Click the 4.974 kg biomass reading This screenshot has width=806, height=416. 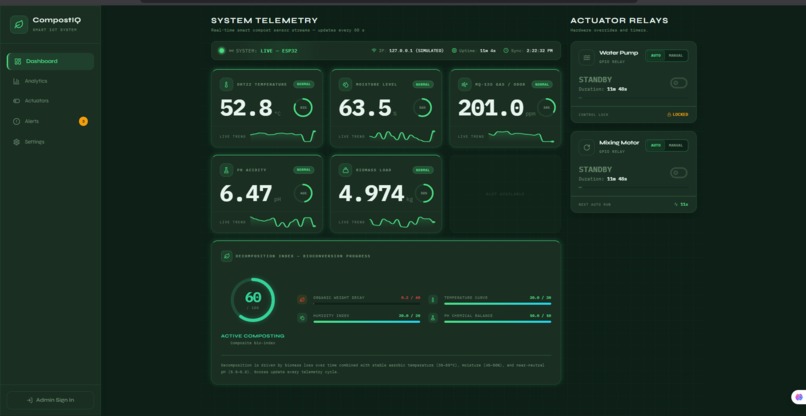[x=371, y=194]
